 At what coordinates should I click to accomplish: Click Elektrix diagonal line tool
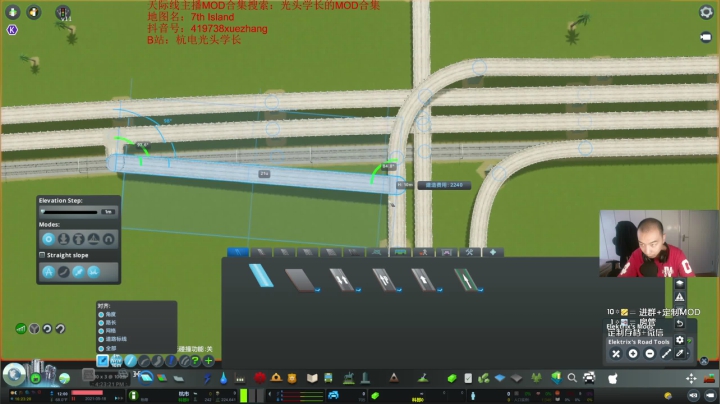pyautogui.click(x=666, y=354)
